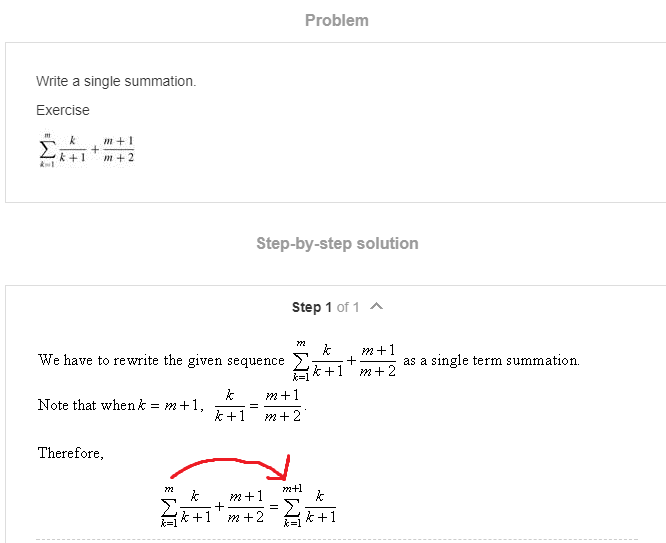Screen dimensions: 666x543
Task: Click the (m+1)/(m+2) fraction in final equation
Action: coord(246,506)
